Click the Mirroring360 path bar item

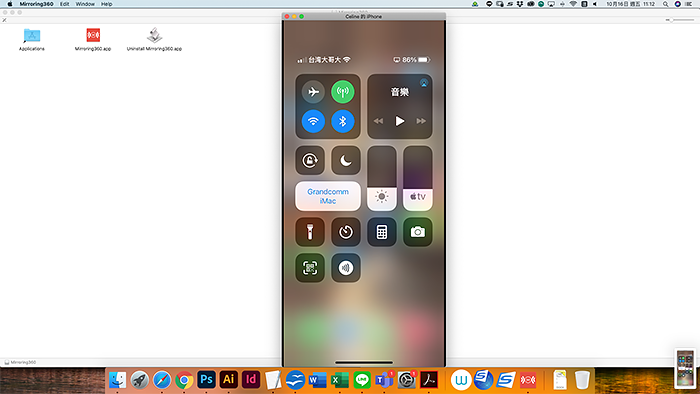(x=20, y=362)
